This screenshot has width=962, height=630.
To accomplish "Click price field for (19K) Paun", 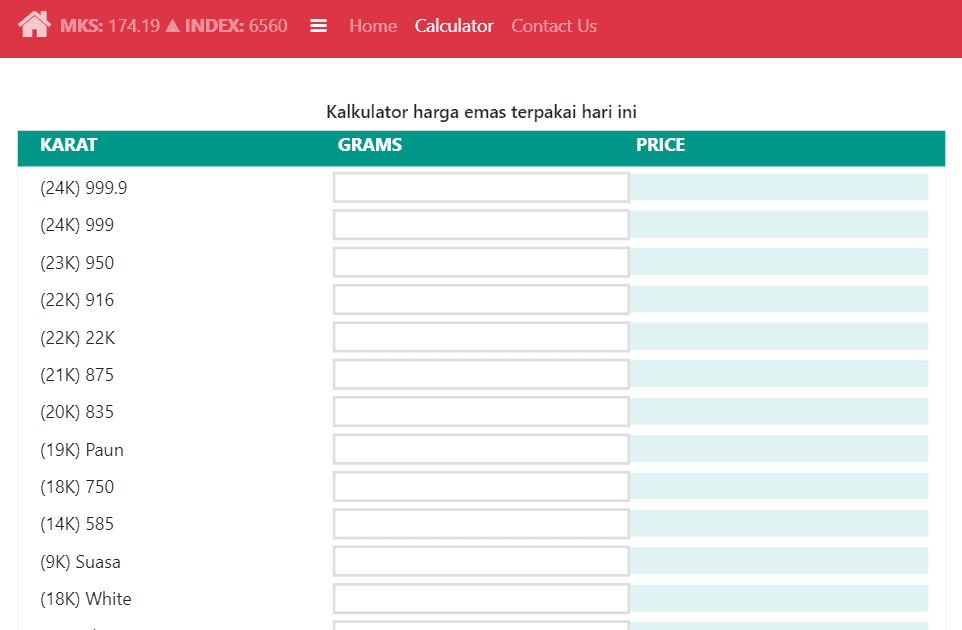I will pos(779,449).
